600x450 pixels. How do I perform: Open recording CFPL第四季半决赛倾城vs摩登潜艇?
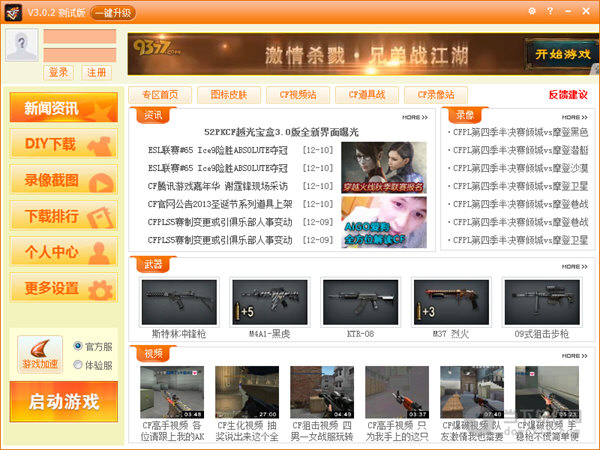click(520, 150)
